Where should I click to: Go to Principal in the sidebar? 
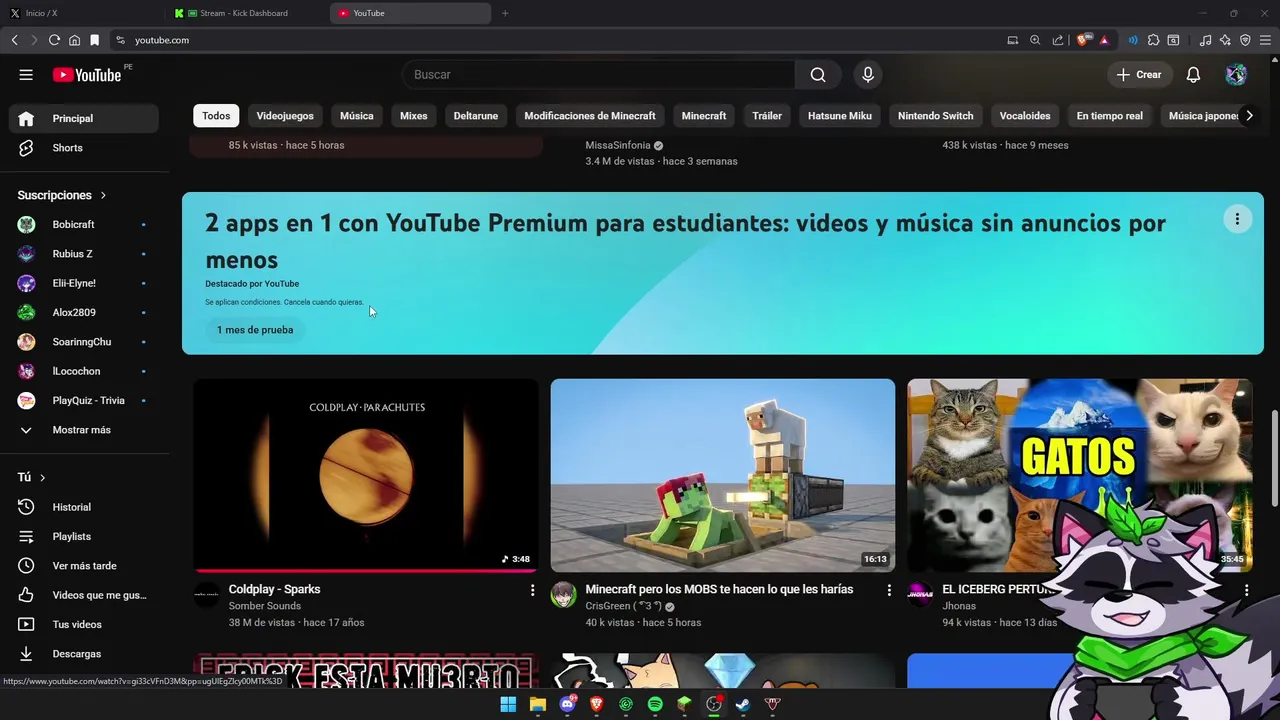(84, 119)
